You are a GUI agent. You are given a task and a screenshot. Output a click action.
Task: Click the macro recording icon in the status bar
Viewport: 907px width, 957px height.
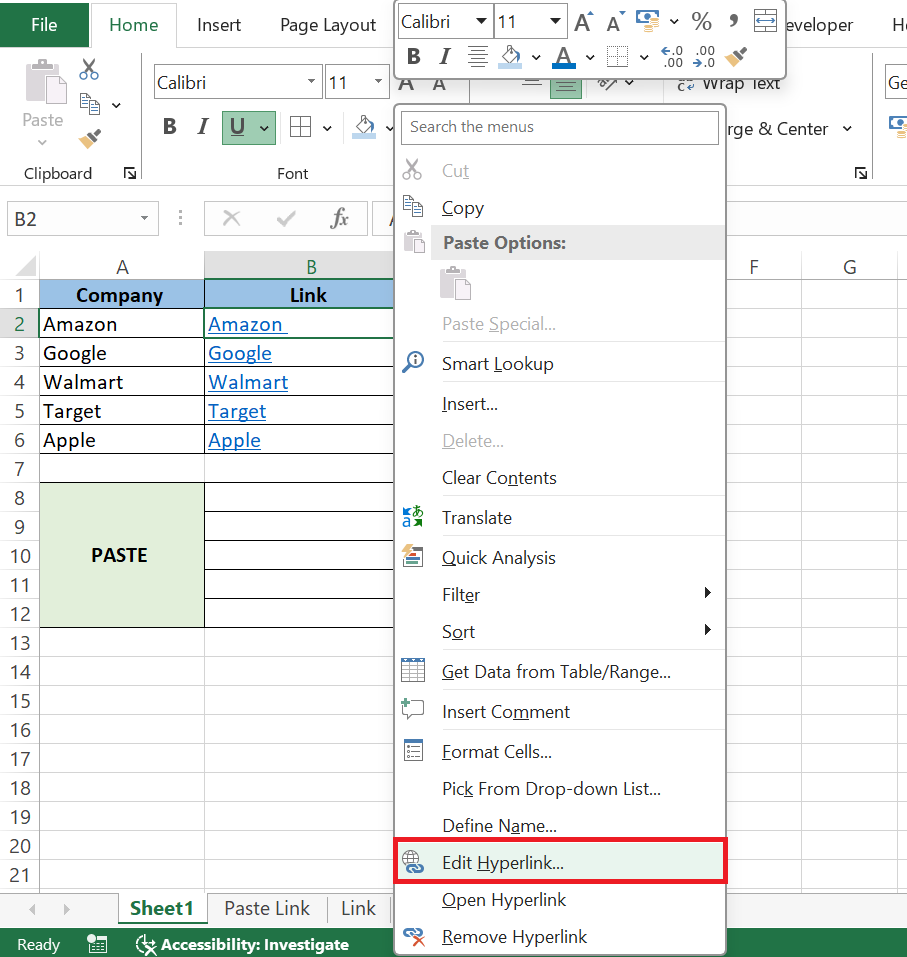click(97, 944)
